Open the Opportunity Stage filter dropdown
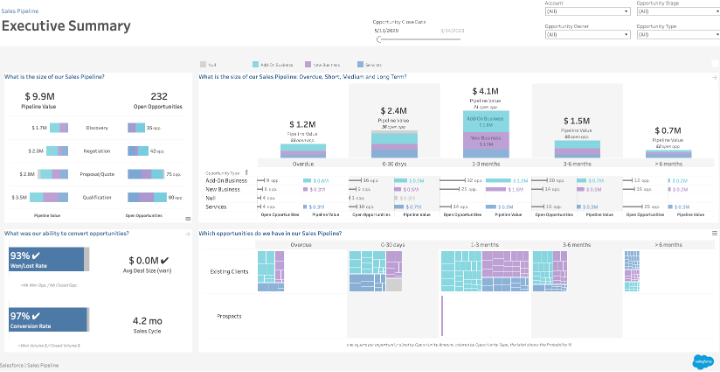Screen dimensions: 720x372 click(679, 11)
